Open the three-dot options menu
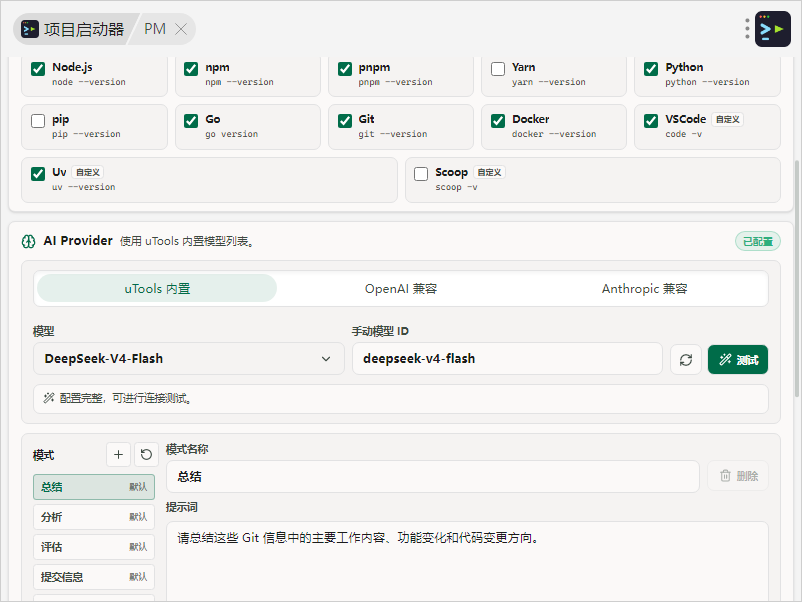This screenshot has height=602, width=802. (747, 29)
